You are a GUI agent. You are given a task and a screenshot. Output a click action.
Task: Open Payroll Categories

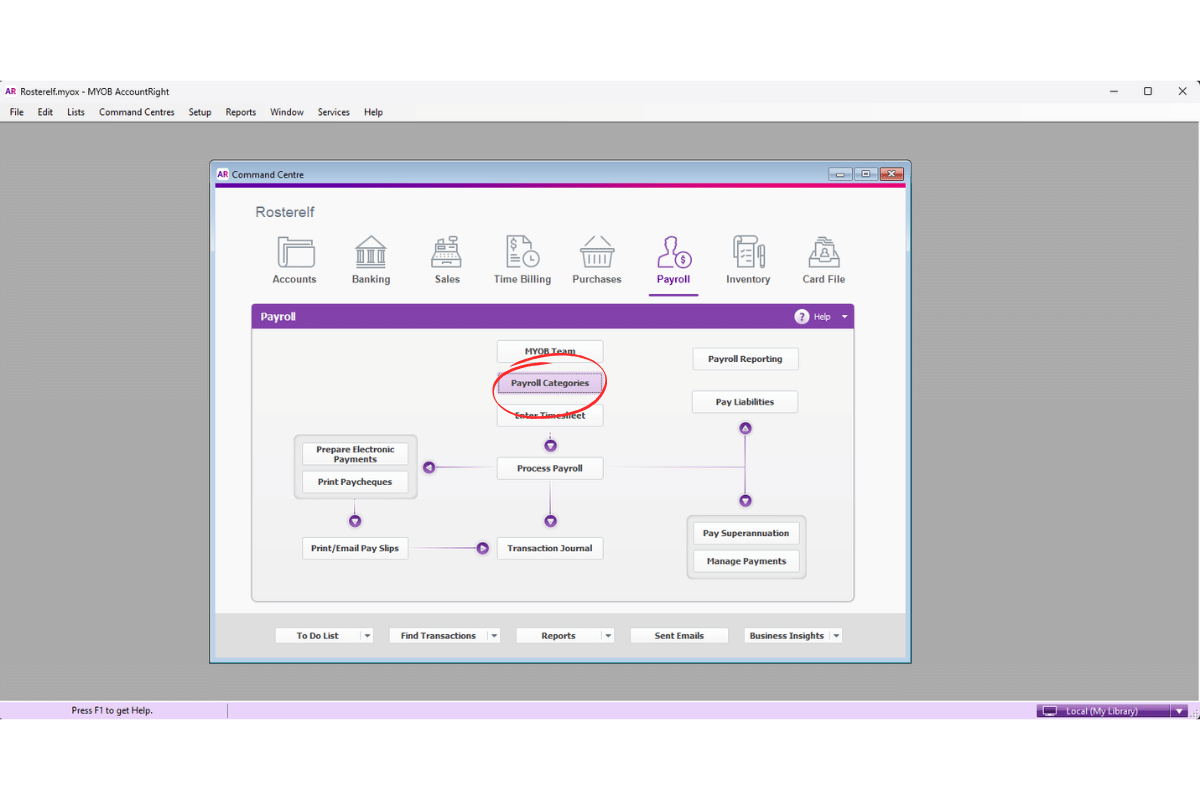click(x=550, y=383)
